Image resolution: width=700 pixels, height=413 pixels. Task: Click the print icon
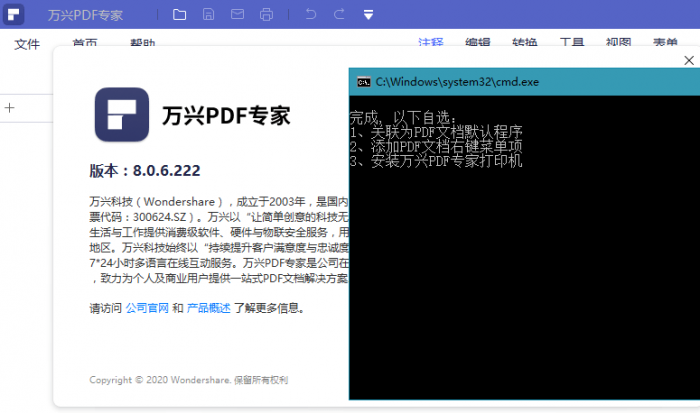point(266,15)
